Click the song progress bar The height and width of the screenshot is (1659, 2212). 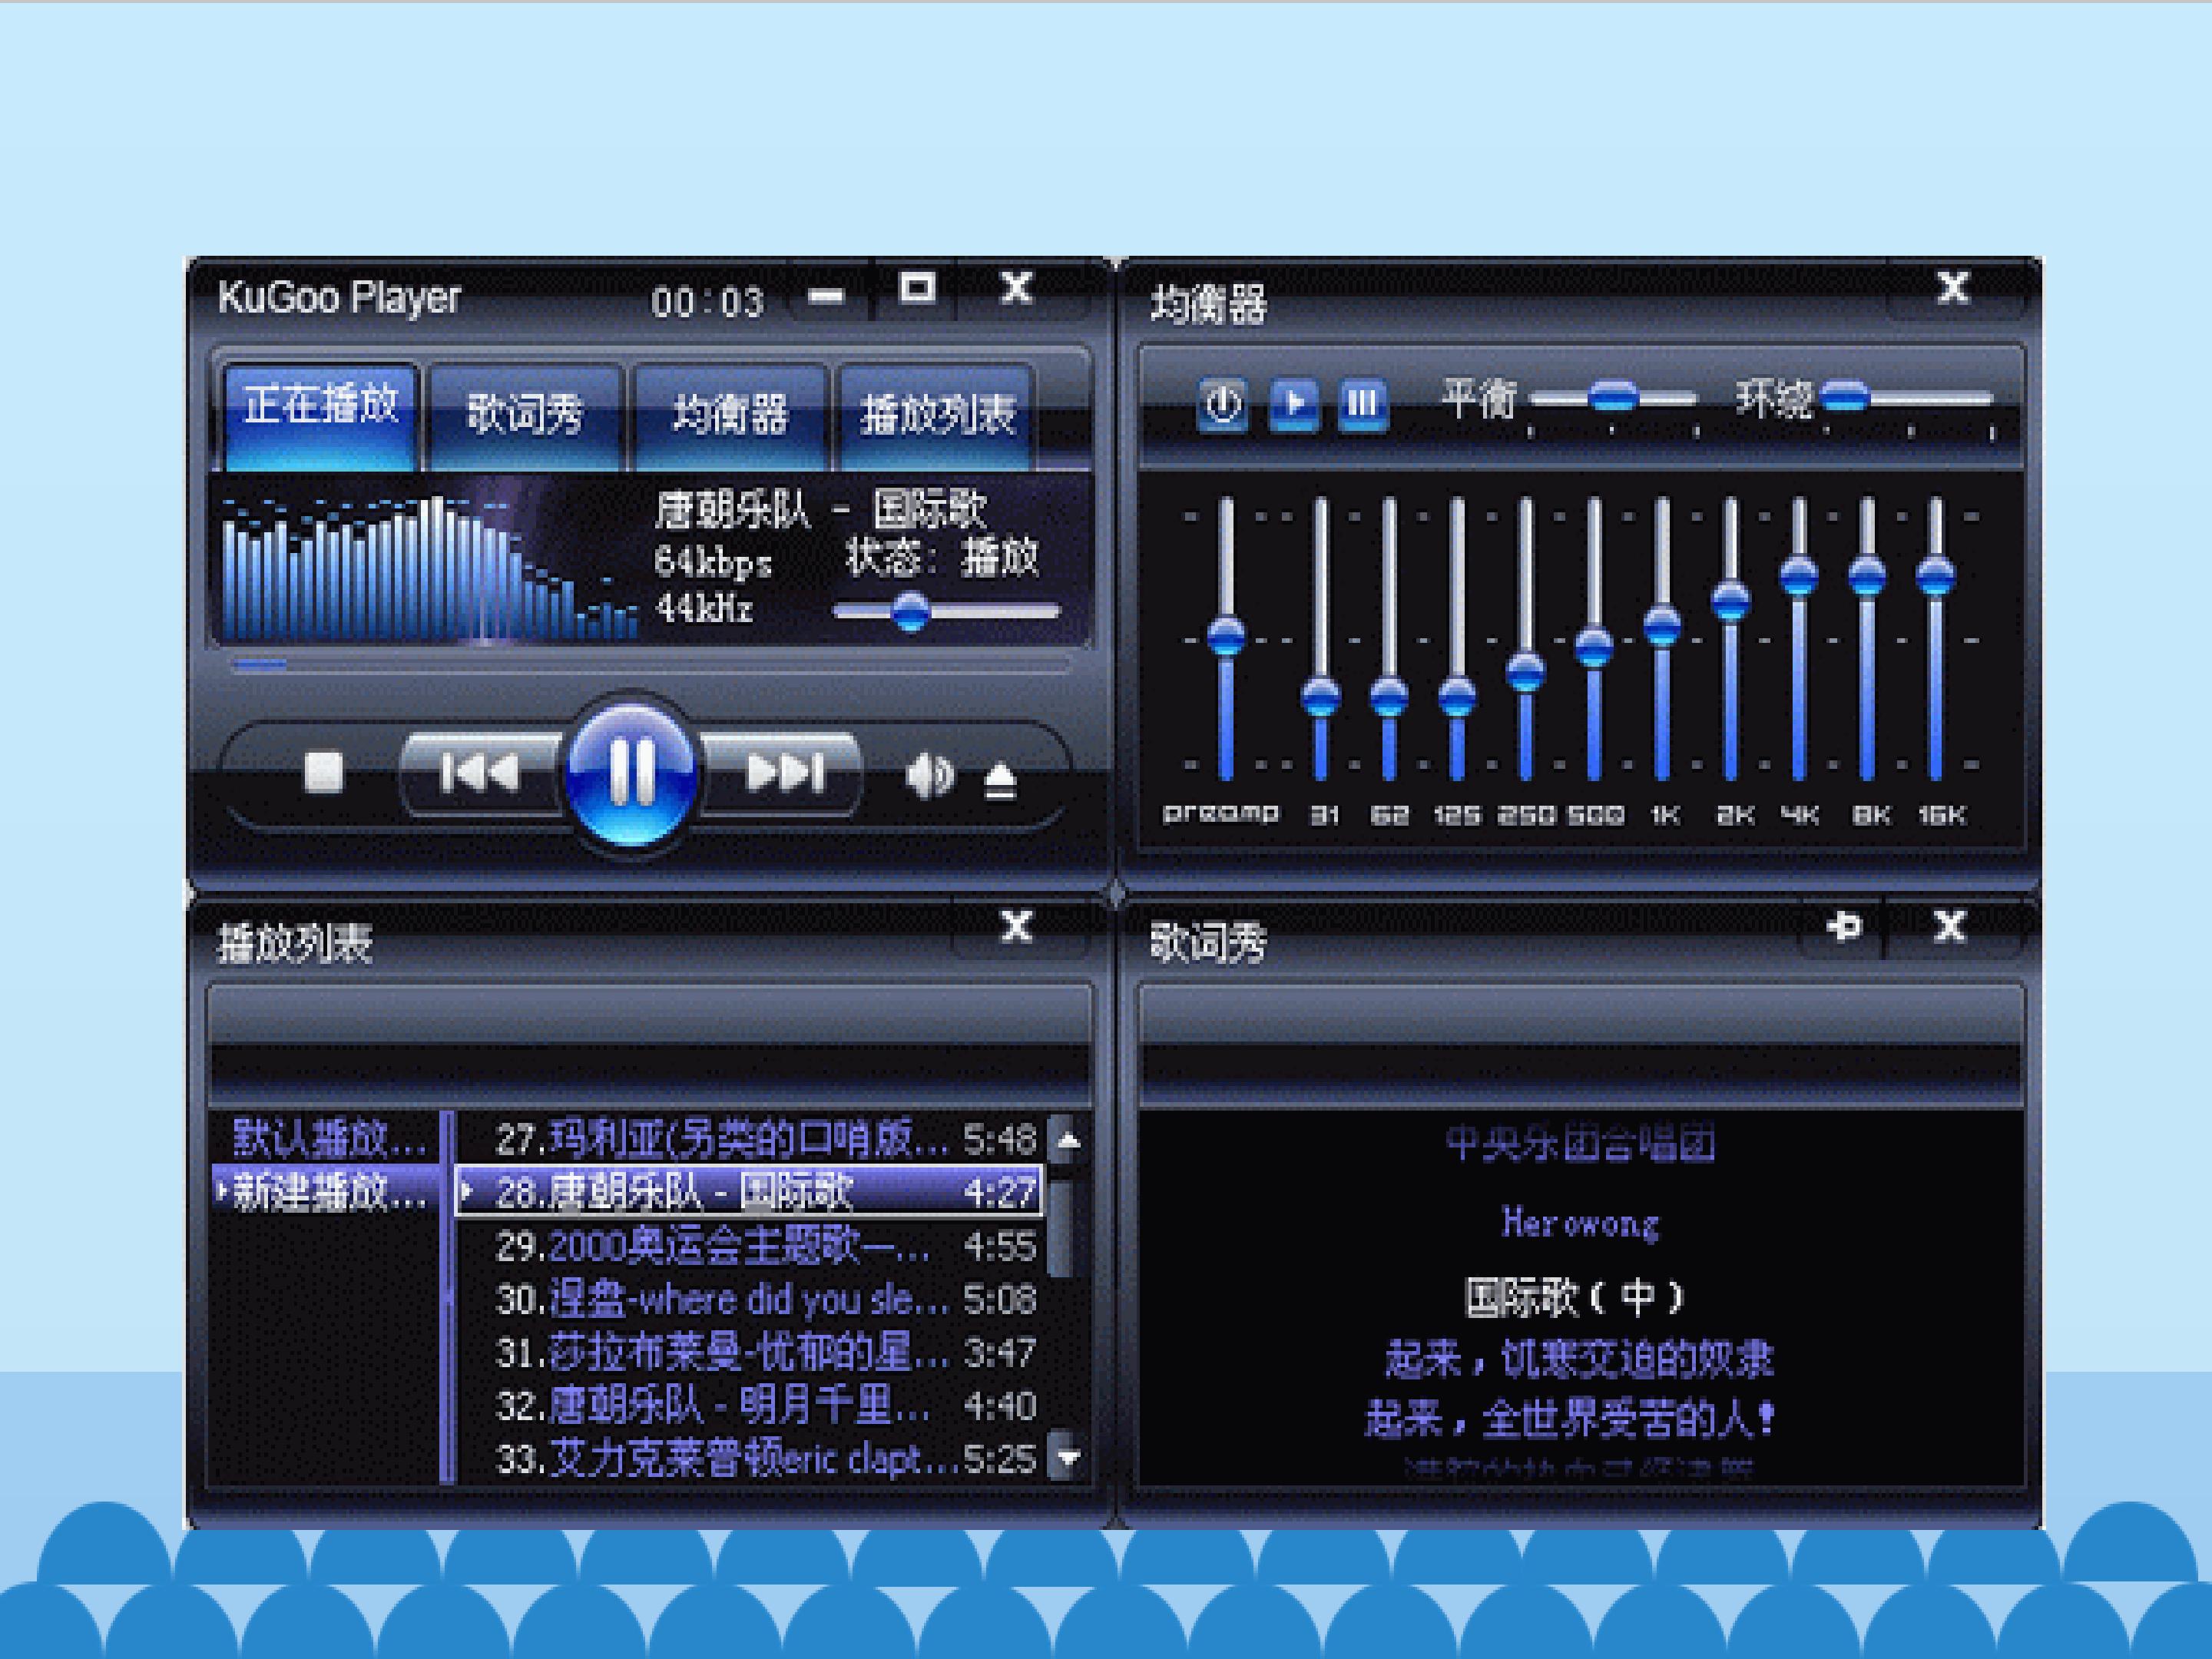pos(650,664)
